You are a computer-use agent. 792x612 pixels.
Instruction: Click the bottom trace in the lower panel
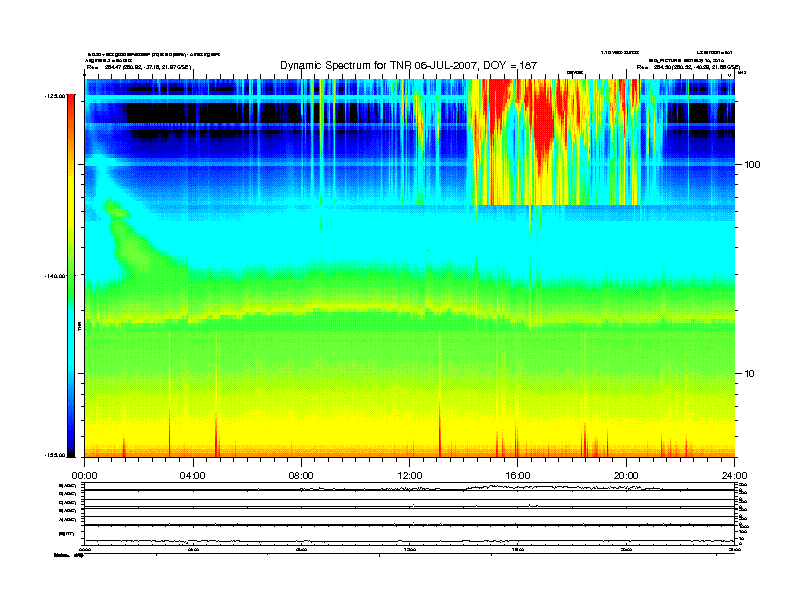pos(409,541)
